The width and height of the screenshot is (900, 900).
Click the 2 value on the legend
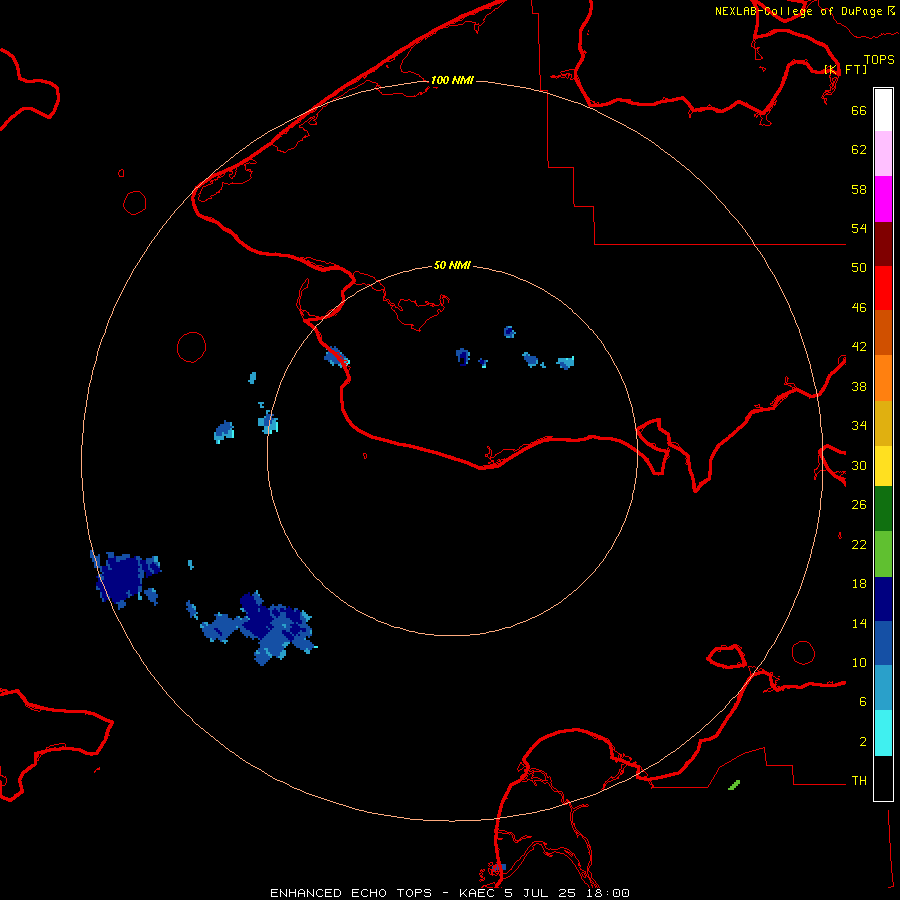[x=863, y=742]
